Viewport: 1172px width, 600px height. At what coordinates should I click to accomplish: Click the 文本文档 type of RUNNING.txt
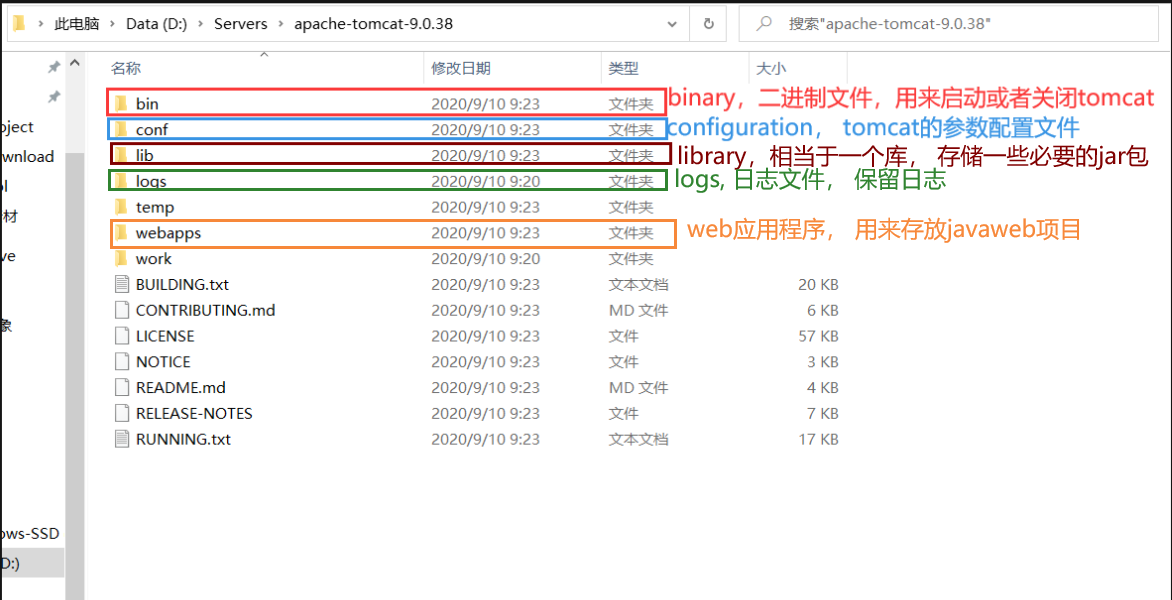[638, 439]
